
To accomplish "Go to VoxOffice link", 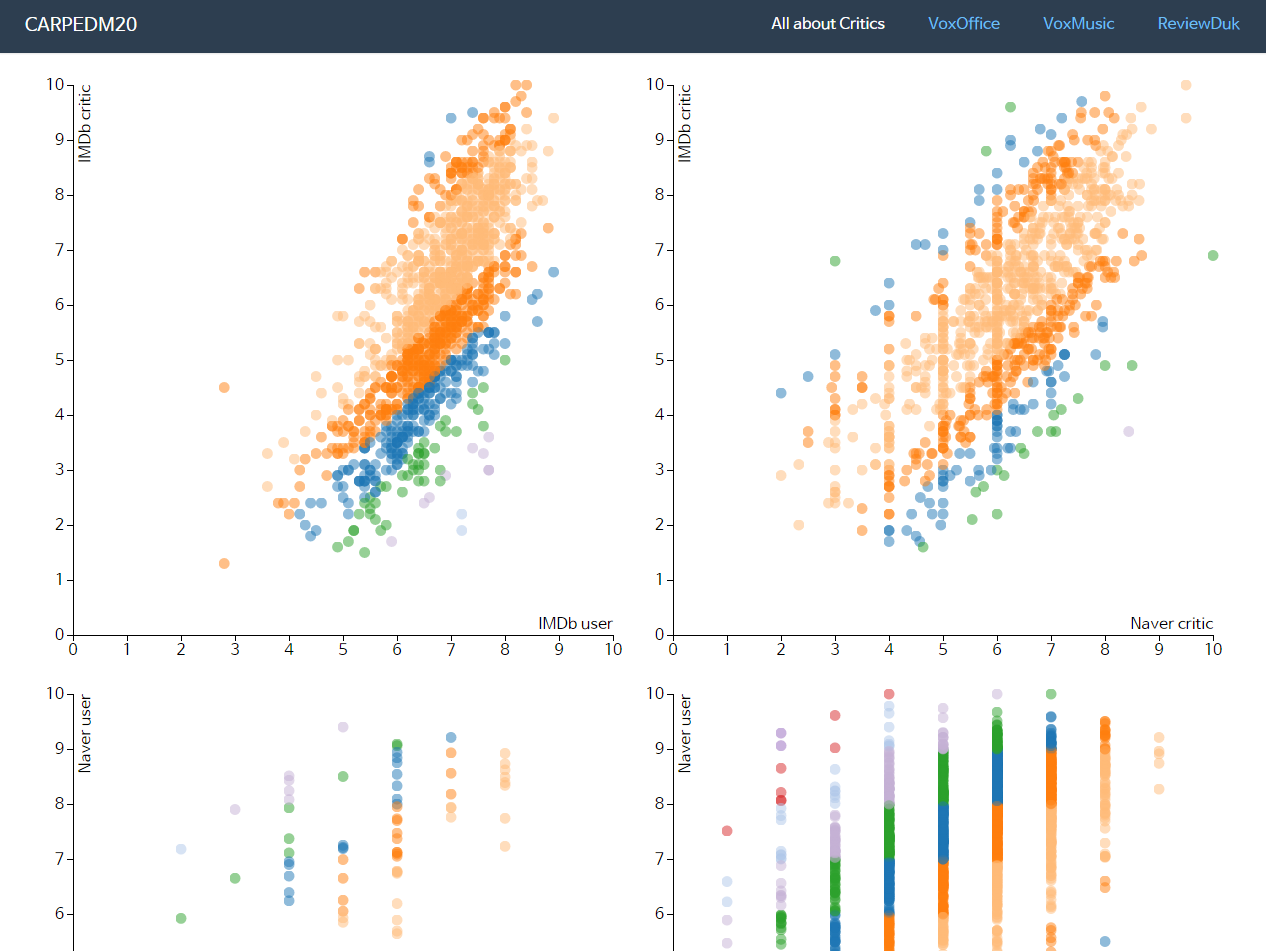I will click(964, 24).
